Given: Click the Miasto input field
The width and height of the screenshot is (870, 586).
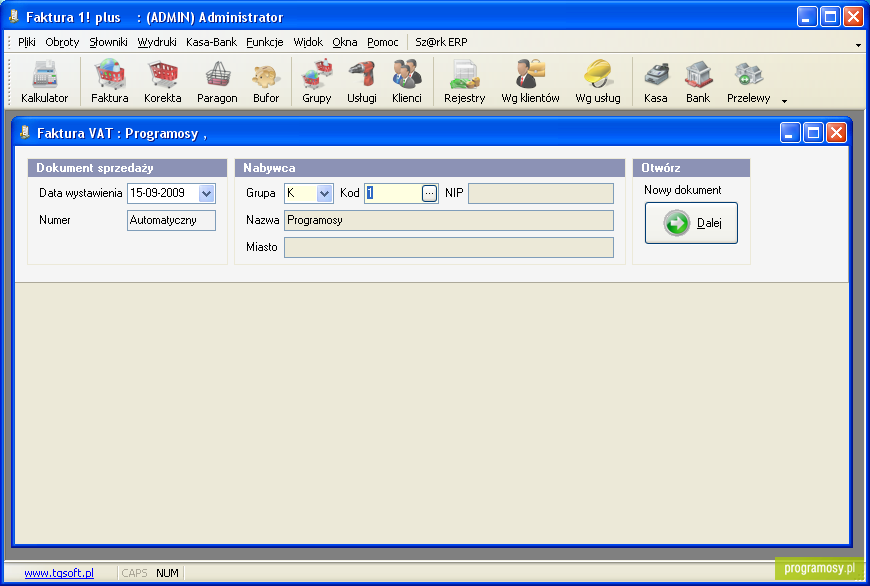Looking at the screenshot, I should [449, 247].
